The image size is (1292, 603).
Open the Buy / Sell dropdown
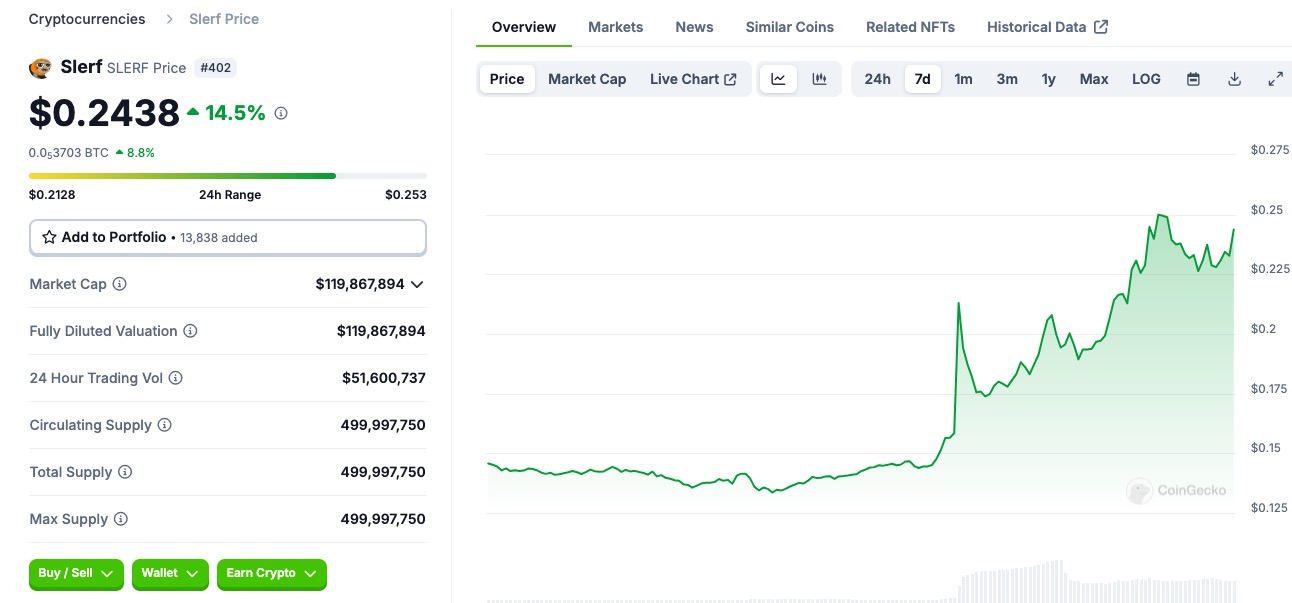coord(76,573)
